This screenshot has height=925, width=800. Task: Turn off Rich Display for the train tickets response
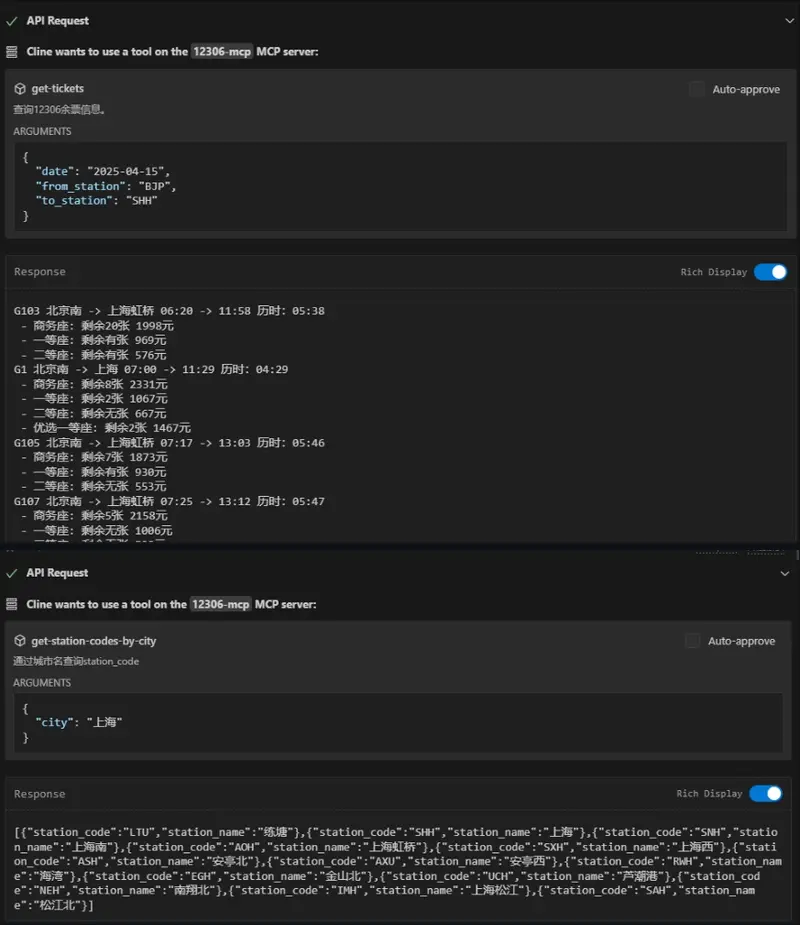pos(771,272)
